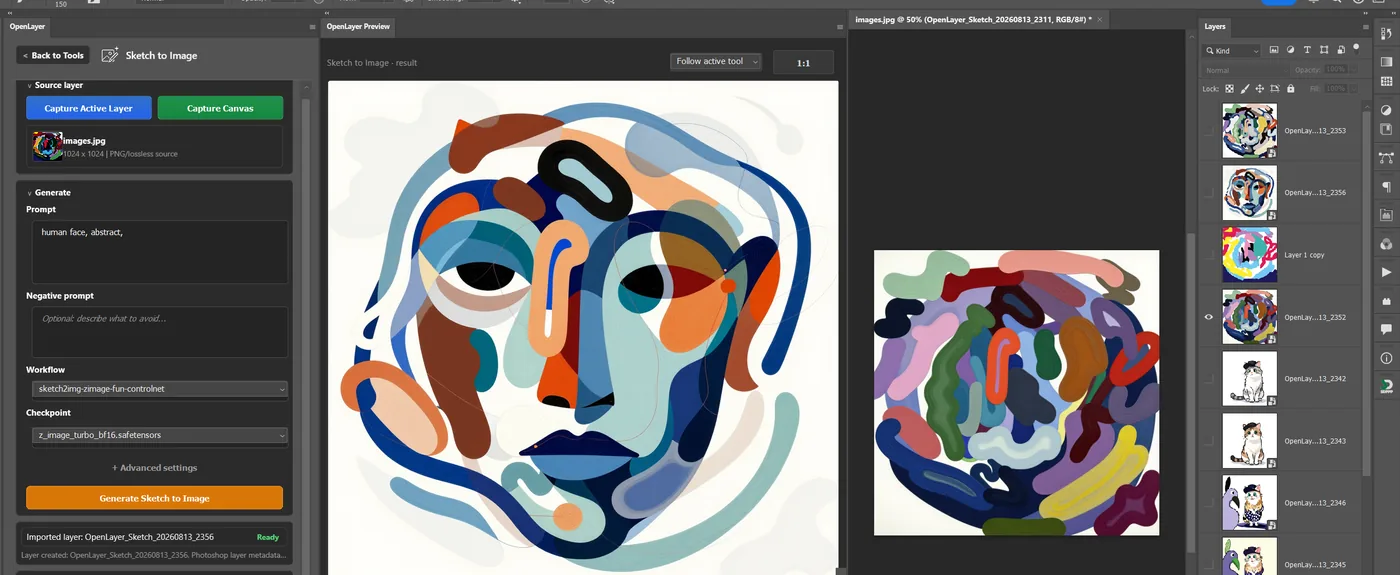Click the layer Fill value field
This screenshot has width=1400, height=575.
(1336, 89)
